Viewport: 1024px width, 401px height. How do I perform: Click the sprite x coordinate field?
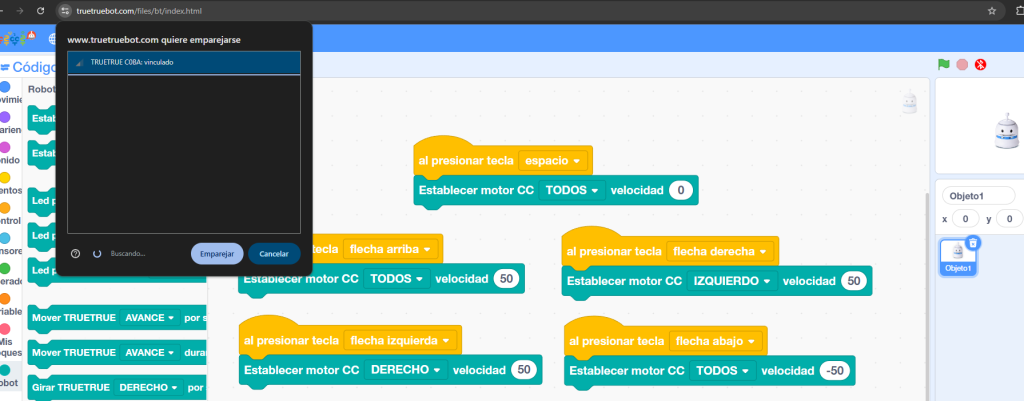965,219
